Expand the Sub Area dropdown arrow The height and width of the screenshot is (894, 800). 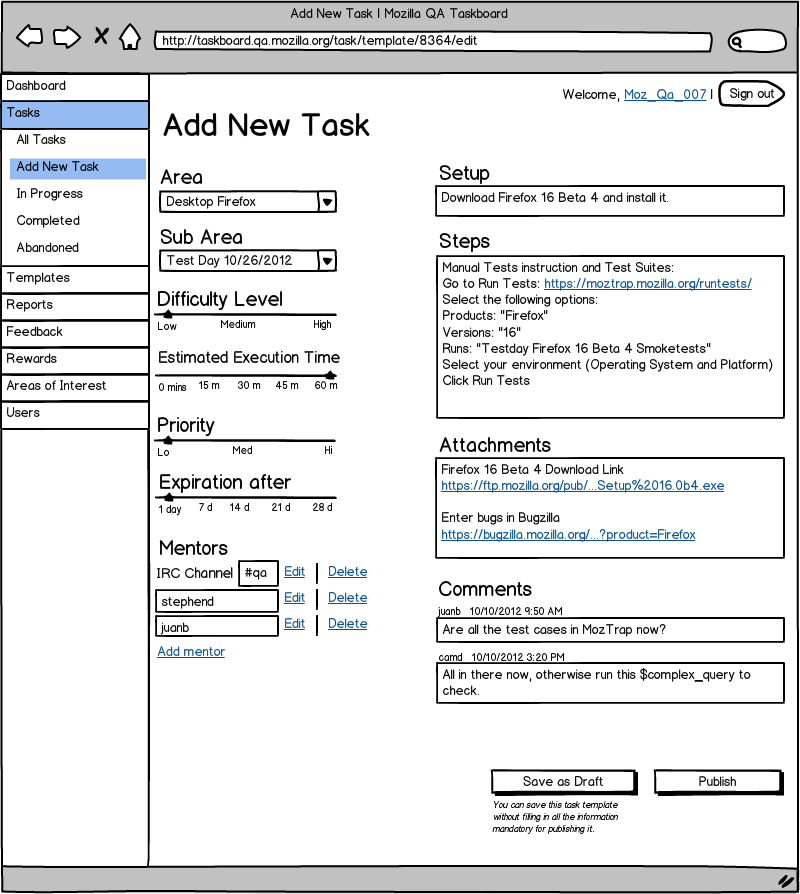[x=327, y=261]
